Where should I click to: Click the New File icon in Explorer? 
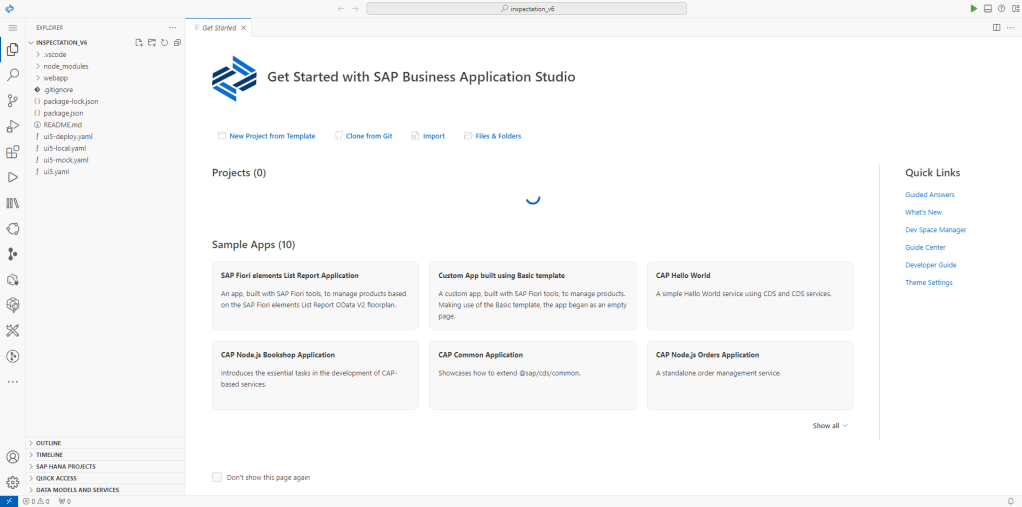139,43
